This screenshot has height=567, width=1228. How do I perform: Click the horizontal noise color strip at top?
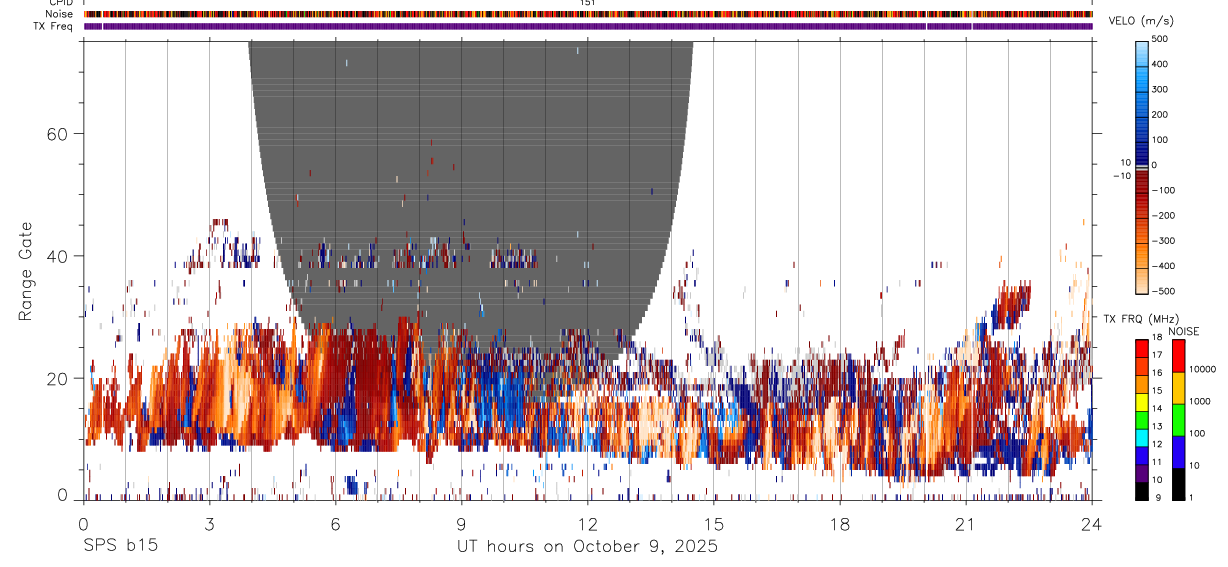588,14
